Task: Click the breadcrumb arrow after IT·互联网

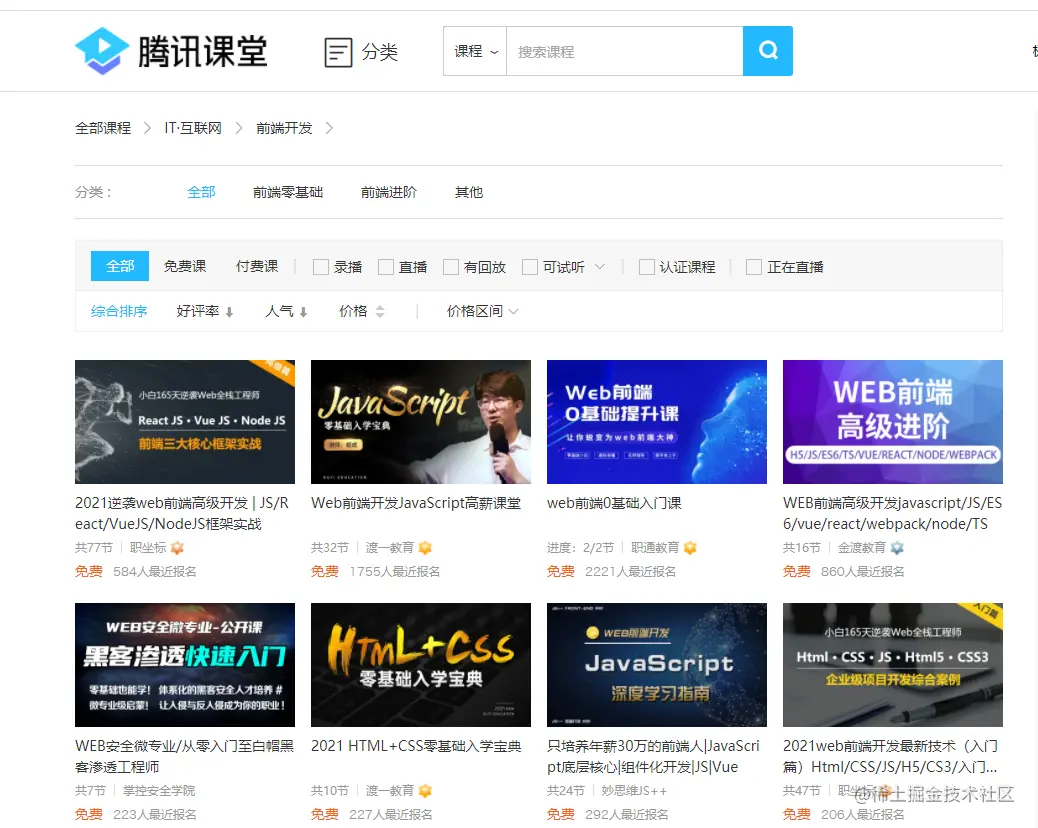Action: [x=238, y=128]
